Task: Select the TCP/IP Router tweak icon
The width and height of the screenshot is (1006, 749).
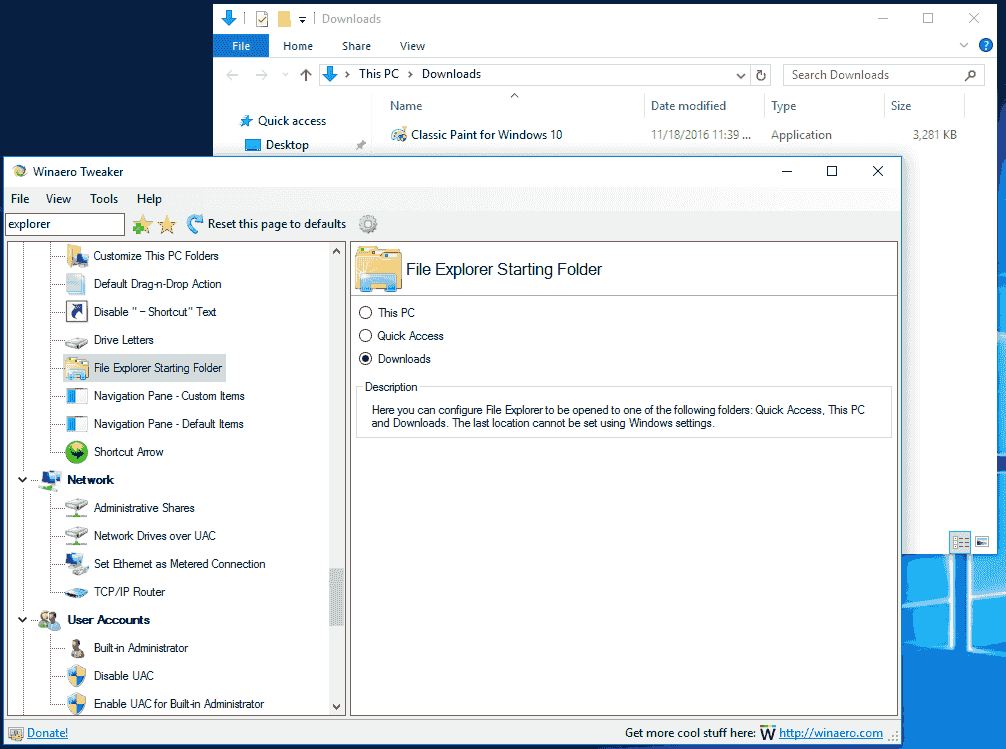Action: [x=77, y=591]
